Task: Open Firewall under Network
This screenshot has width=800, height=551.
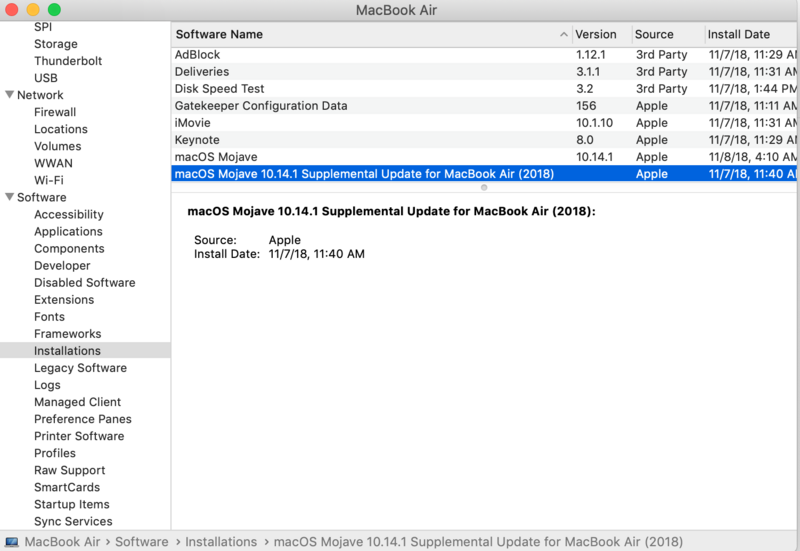Action: click(x=55, y=112)
